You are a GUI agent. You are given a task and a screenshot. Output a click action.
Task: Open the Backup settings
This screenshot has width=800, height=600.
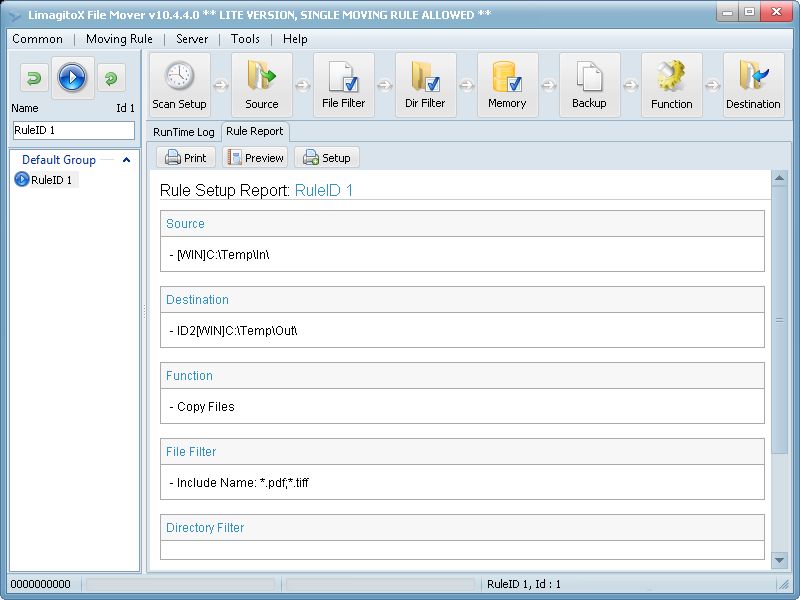click(590, 85)
